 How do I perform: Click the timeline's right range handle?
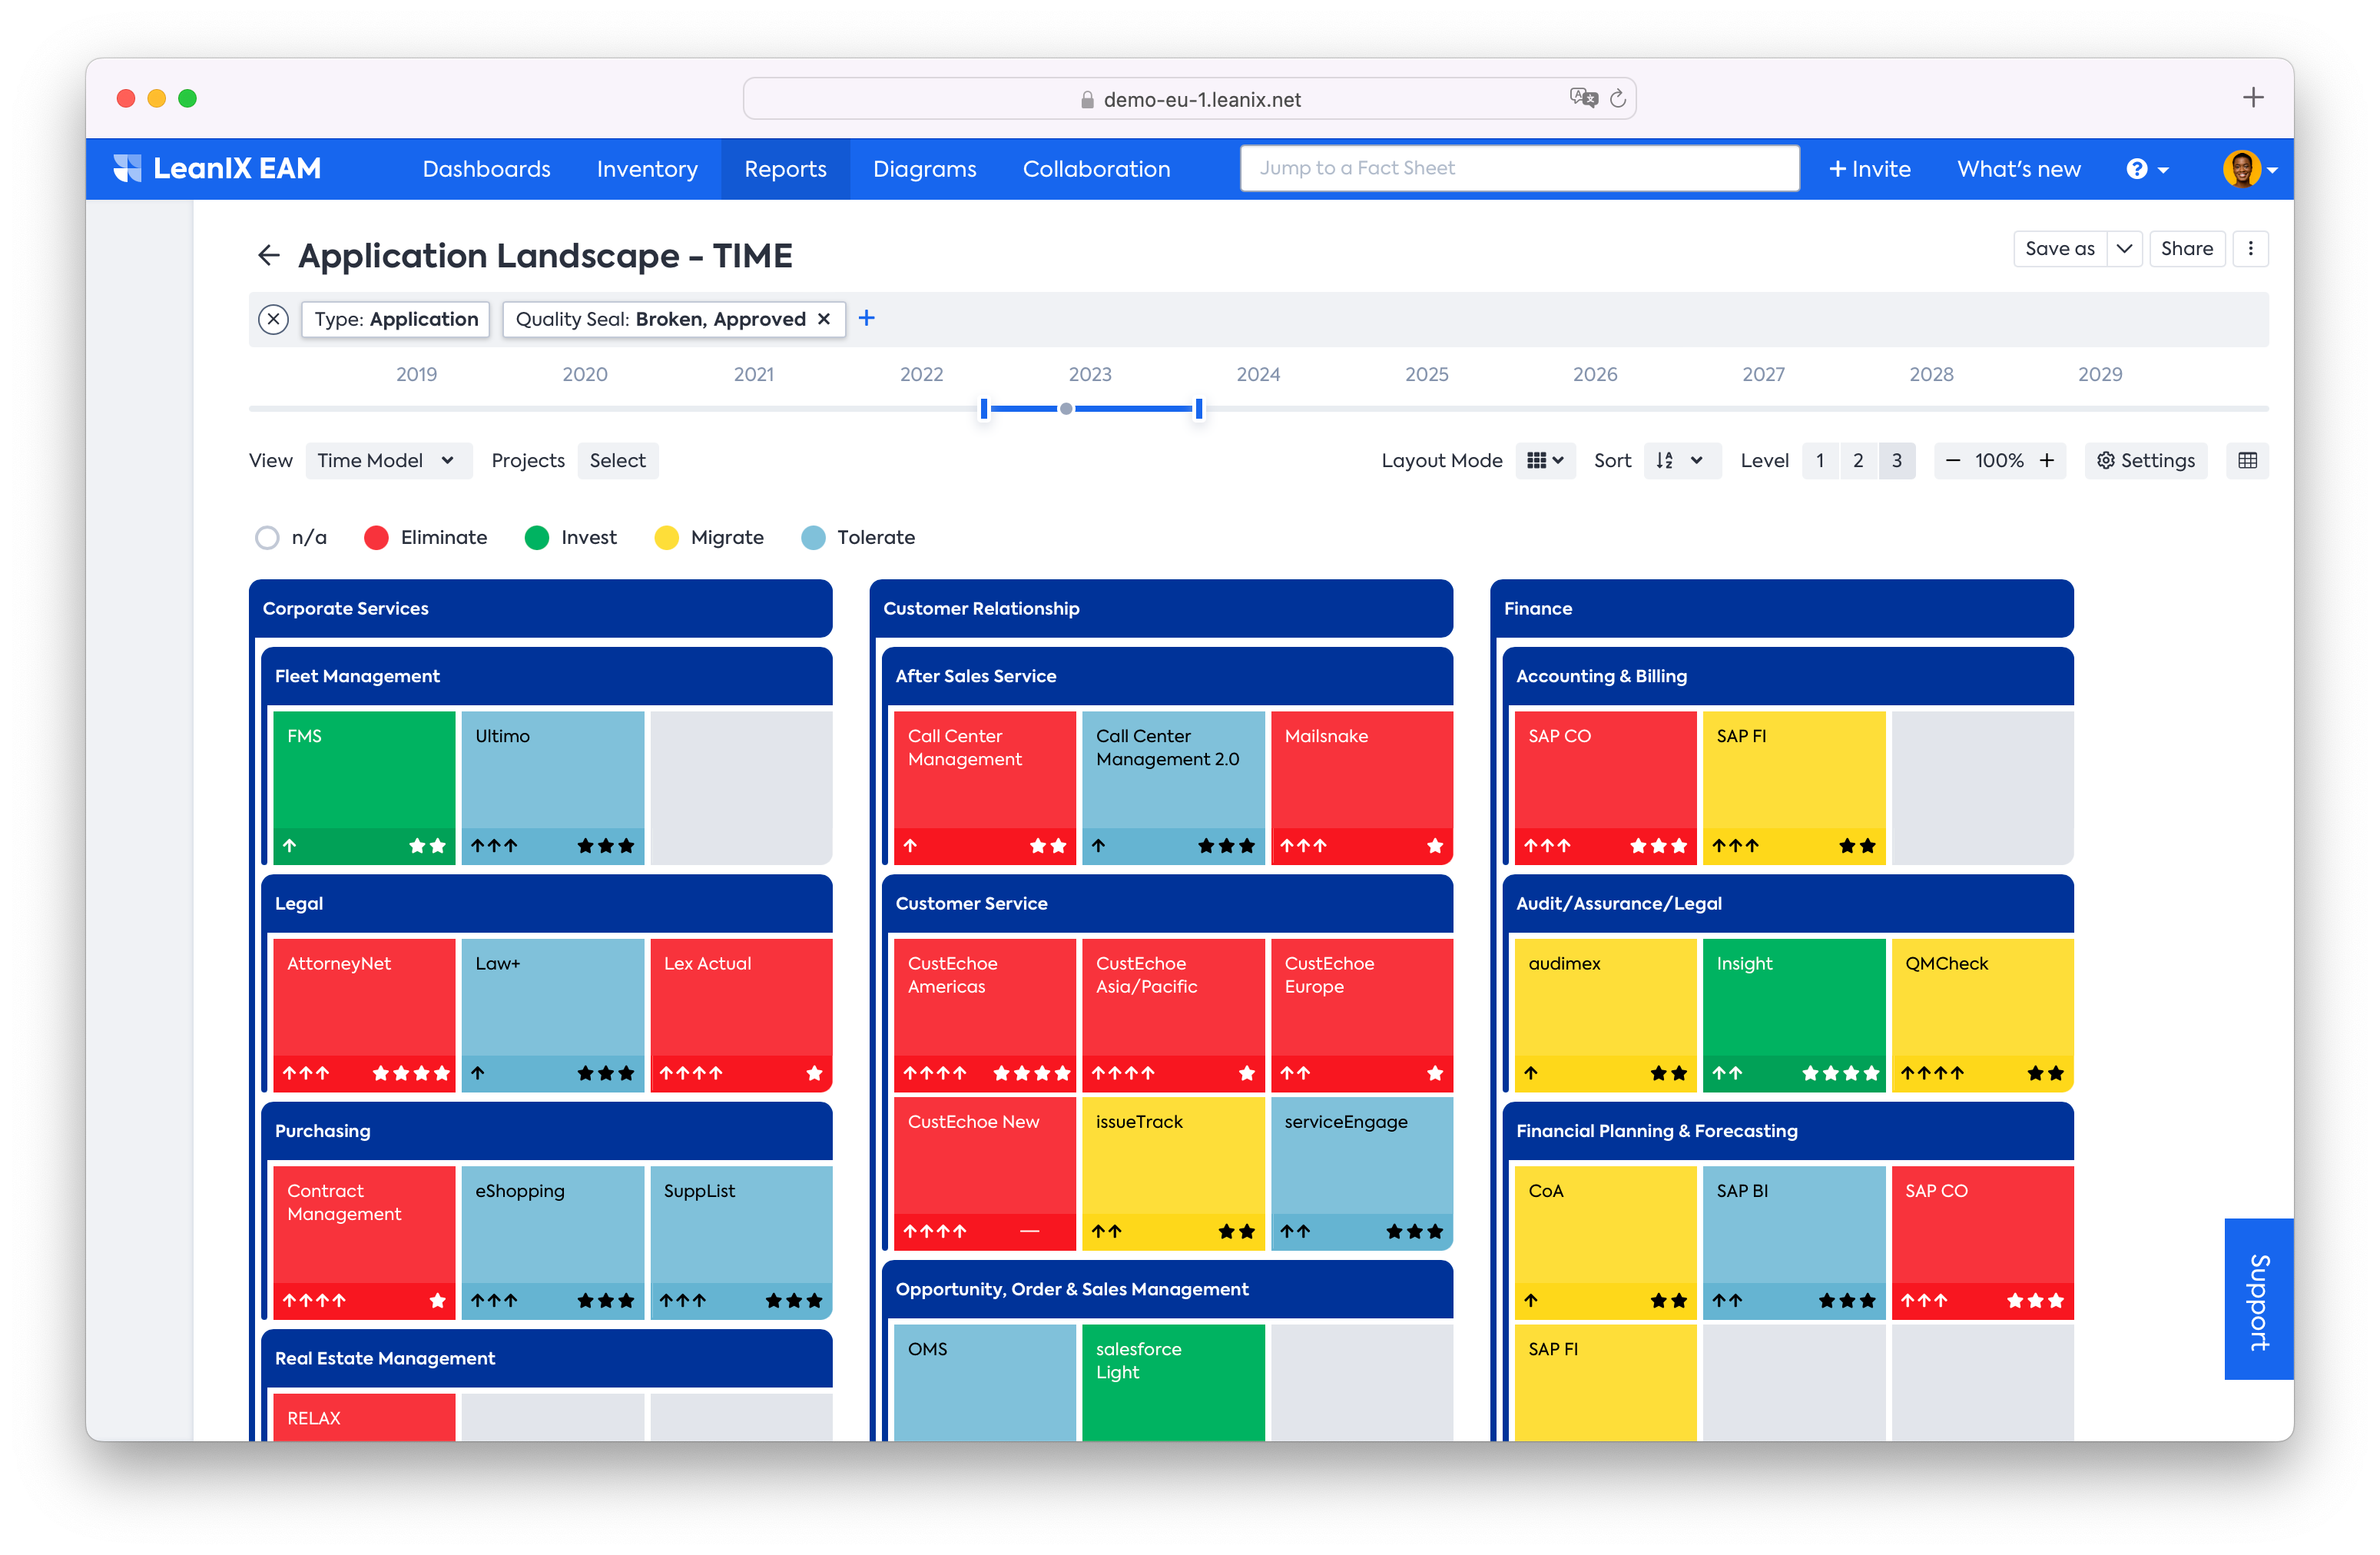[x=1198, y=408]
